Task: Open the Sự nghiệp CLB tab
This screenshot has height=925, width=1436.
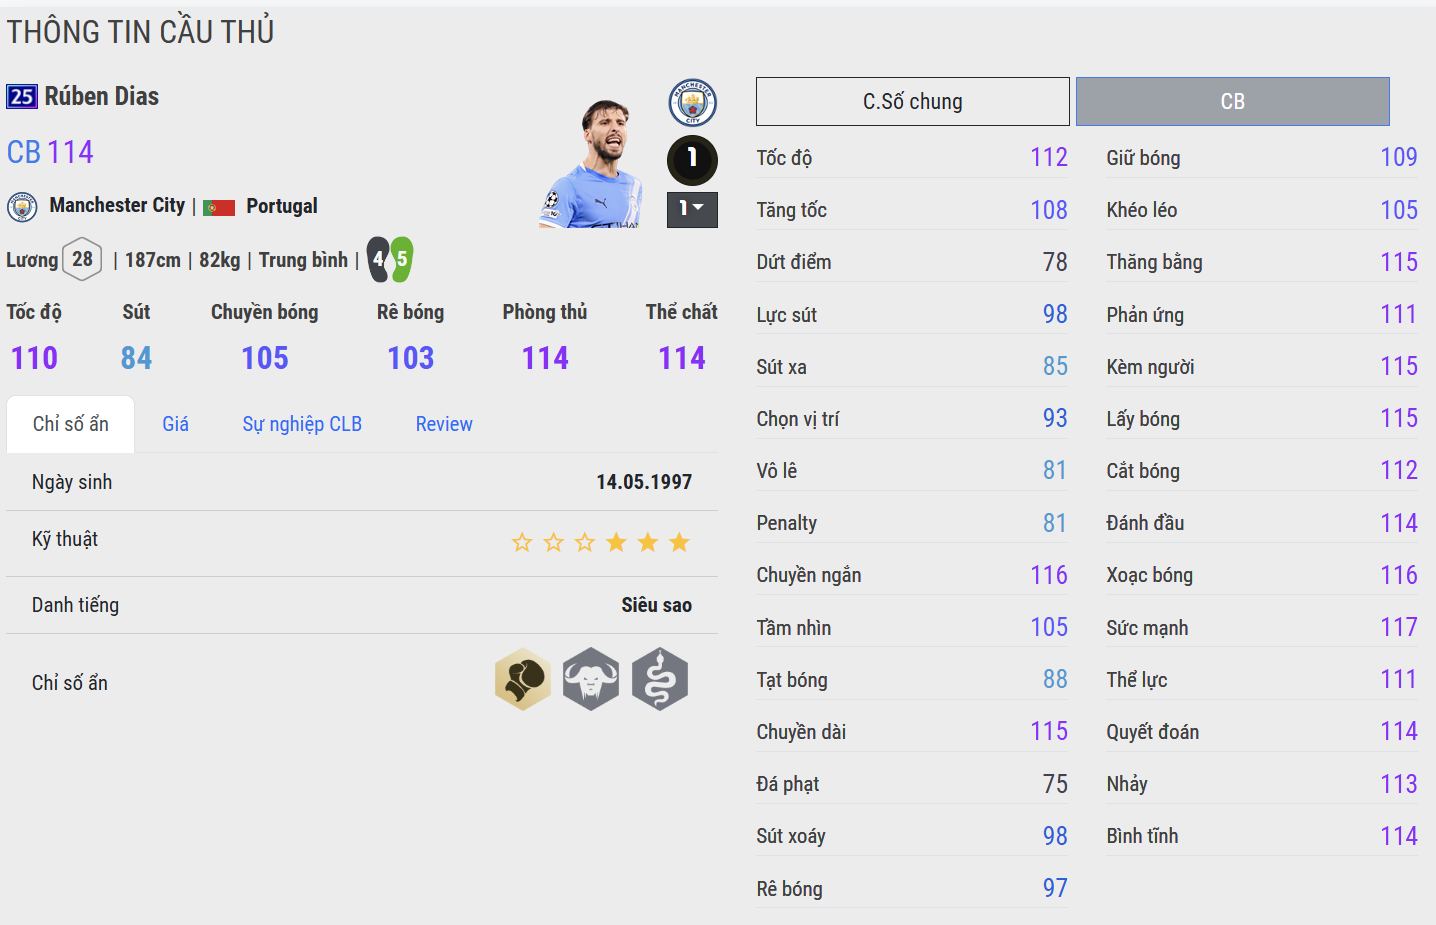Action: pos(302,424)
